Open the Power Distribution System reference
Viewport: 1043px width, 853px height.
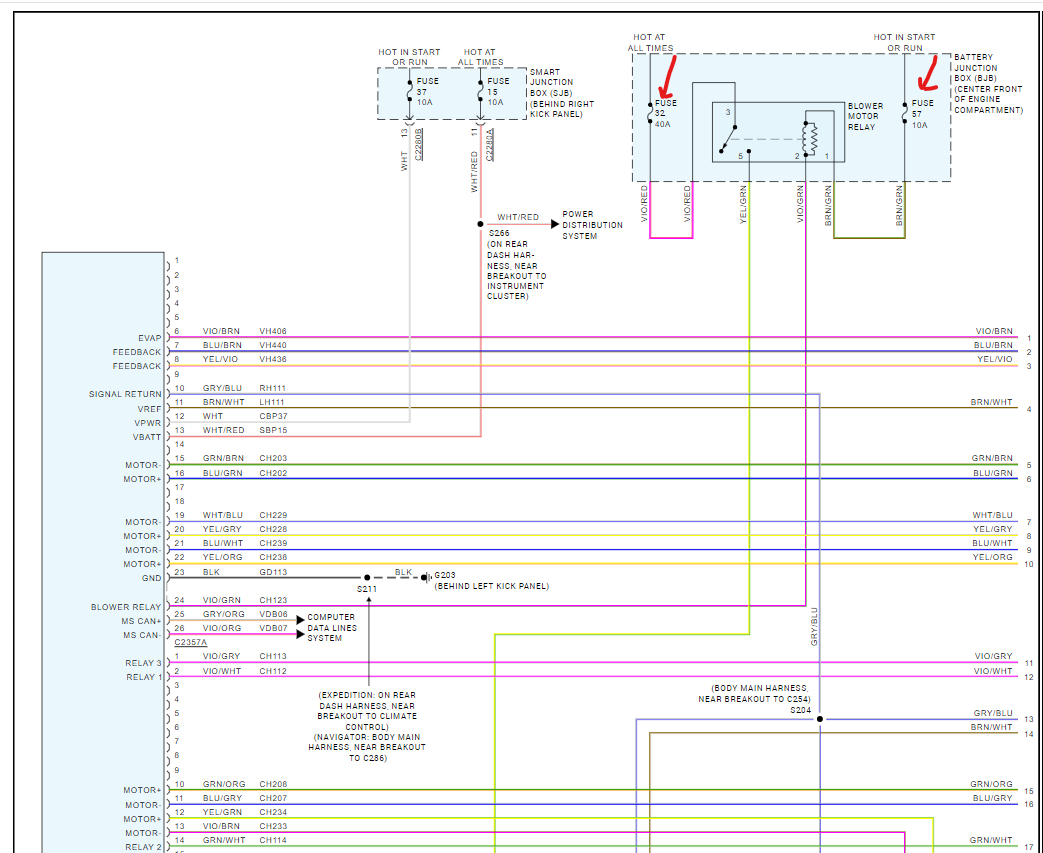[591, 225]
